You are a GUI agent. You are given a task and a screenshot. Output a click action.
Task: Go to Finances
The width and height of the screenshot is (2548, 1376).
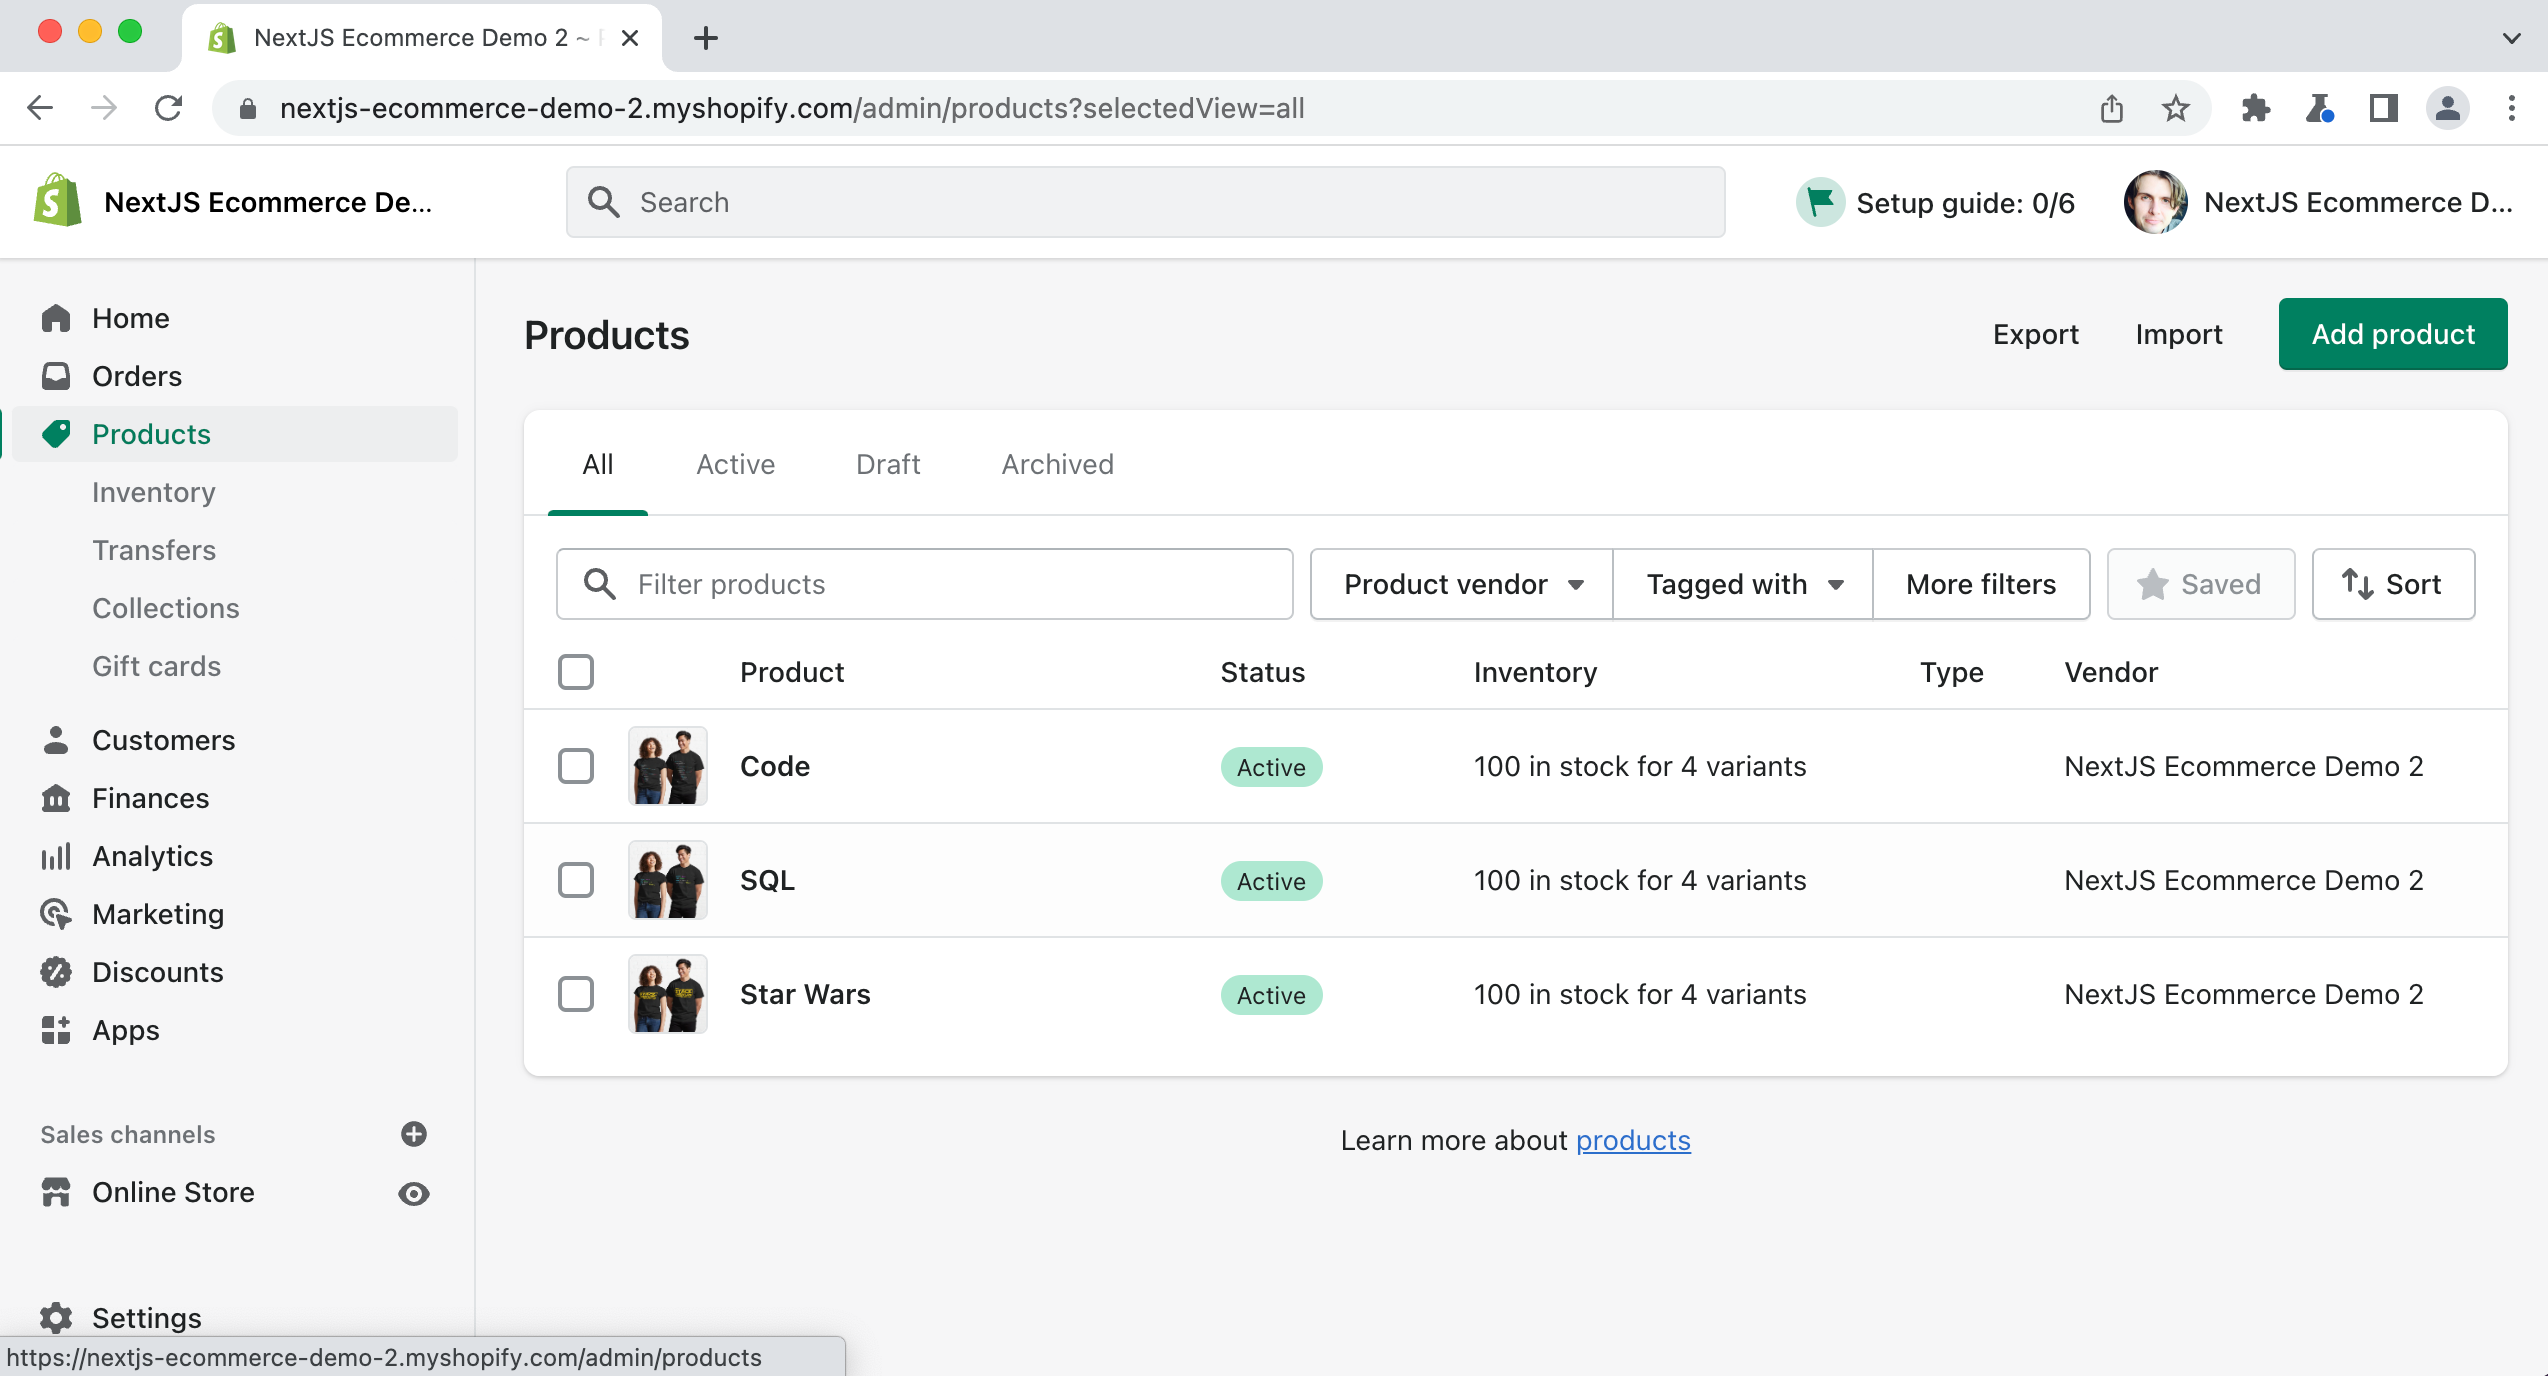point(150,798)
